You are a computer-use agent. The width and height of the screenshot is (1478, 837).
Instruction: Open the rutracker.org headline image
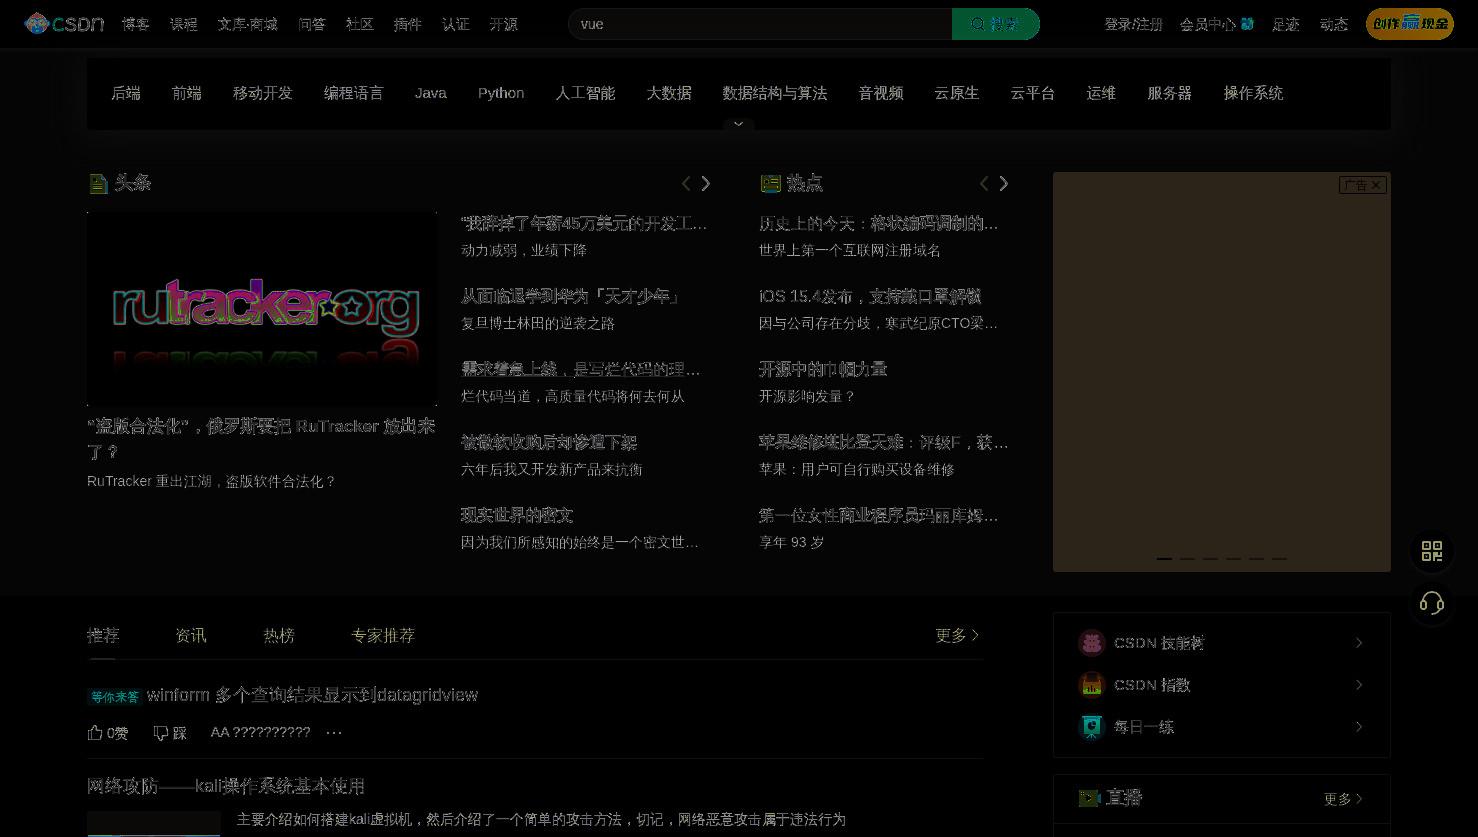[x=262, y=309]
